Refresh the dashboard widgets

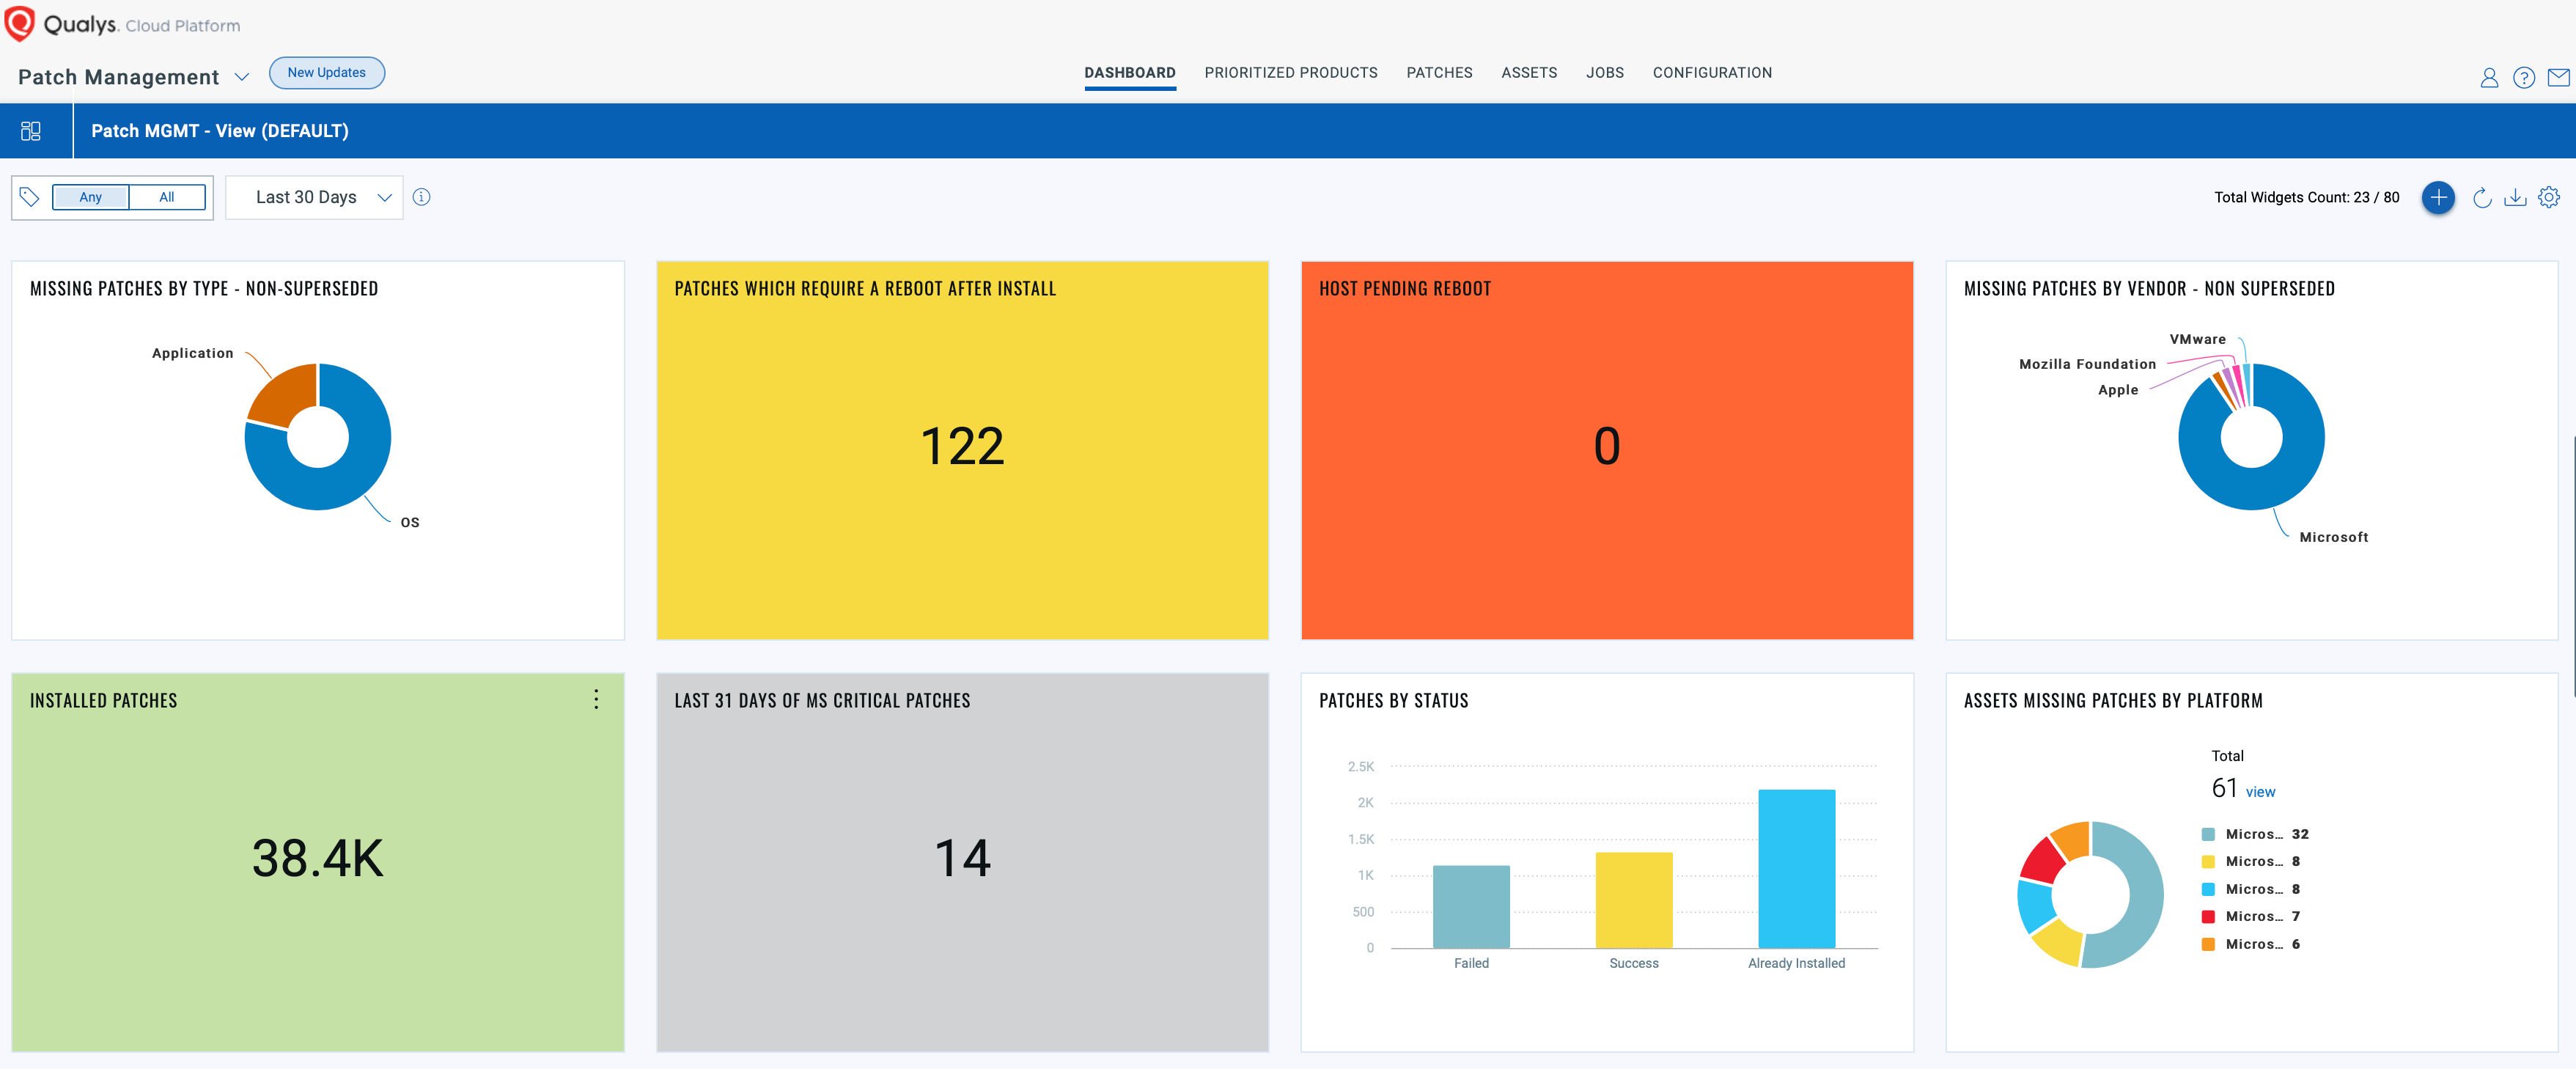(2481, 198)
